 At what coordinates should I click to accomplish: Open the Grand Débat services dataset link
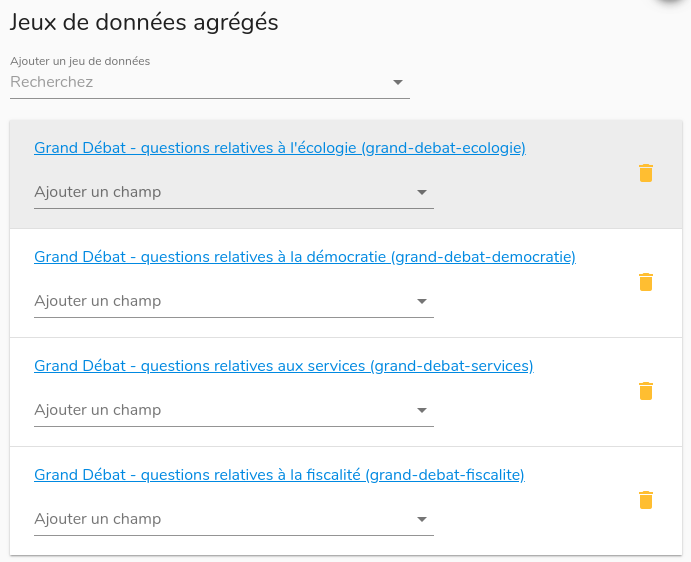pos(284,366)
